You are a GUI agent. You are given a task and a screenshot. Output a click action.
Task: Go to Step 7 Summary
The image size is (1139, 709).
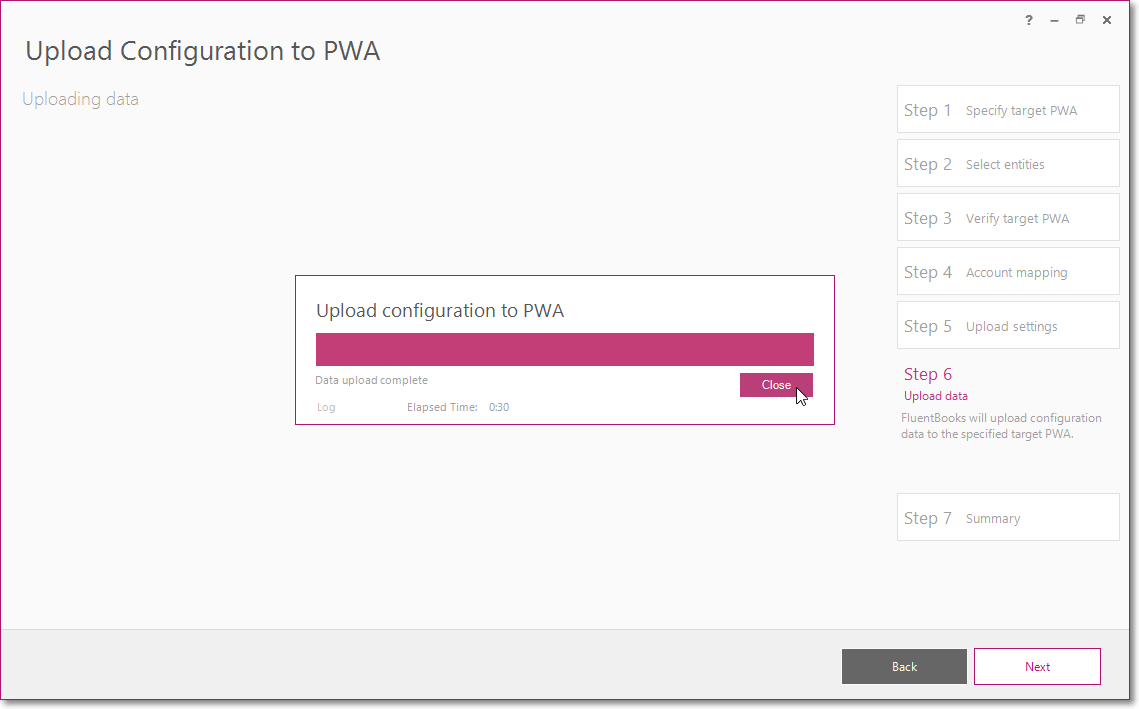tap(1008, 517)
